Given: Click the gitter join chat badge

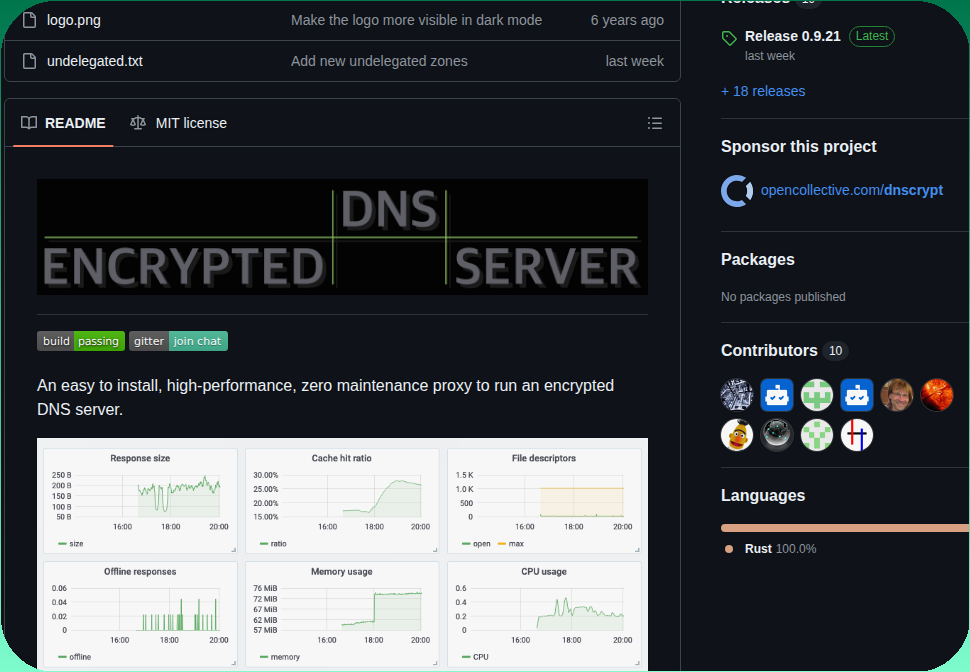Looking at the screenshot, I should tap(178, 341).
